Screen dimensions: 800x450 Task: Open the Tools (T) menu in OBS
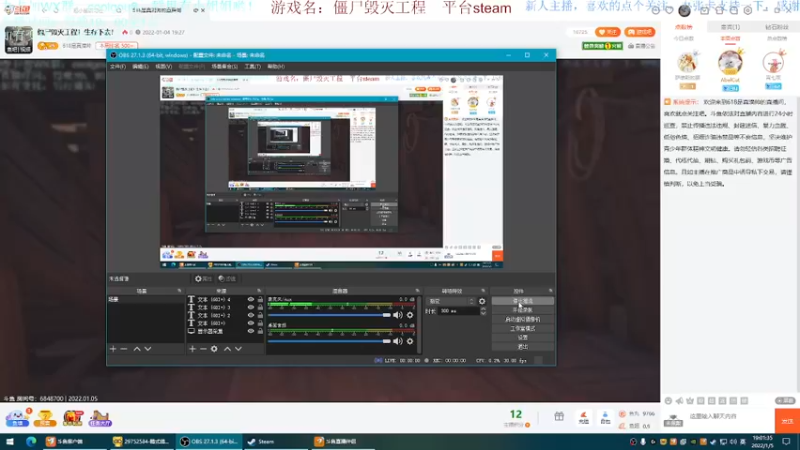[x=253, y=66]
